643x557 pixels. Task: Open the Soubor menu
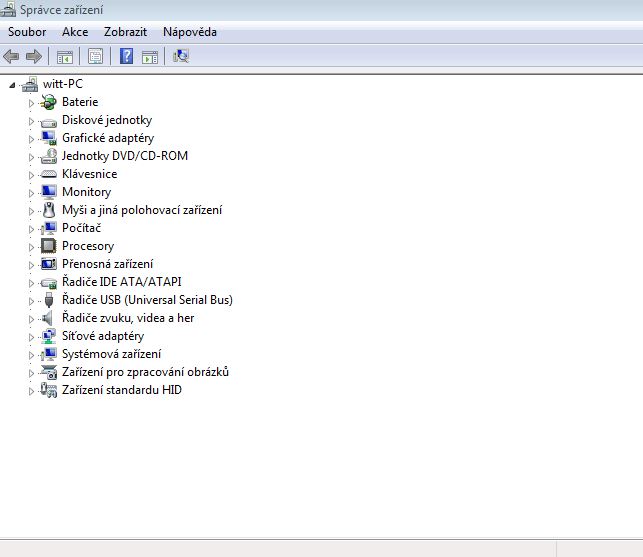[x=27, y=32]
